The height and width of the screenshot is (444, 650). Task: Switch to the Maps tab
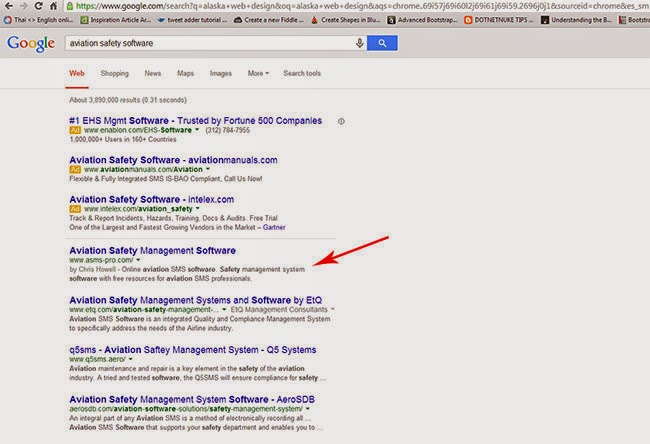(x=185, y=73)
